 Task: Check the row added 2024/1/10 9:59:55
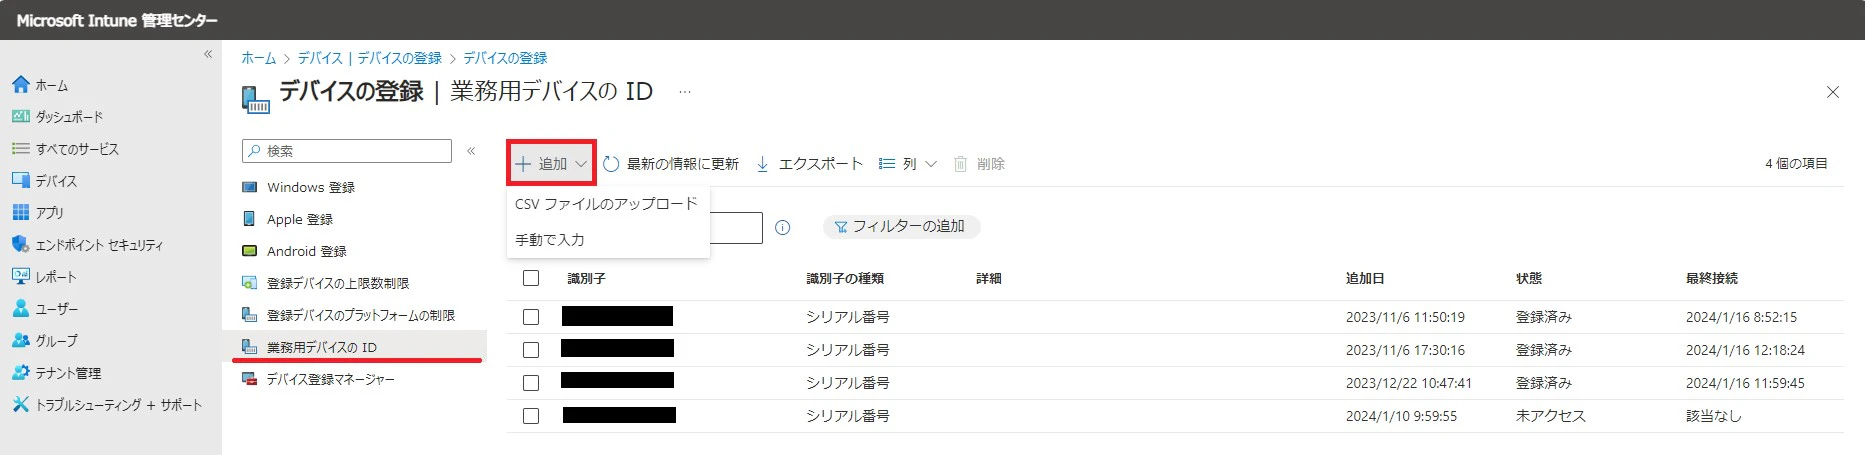531,416
